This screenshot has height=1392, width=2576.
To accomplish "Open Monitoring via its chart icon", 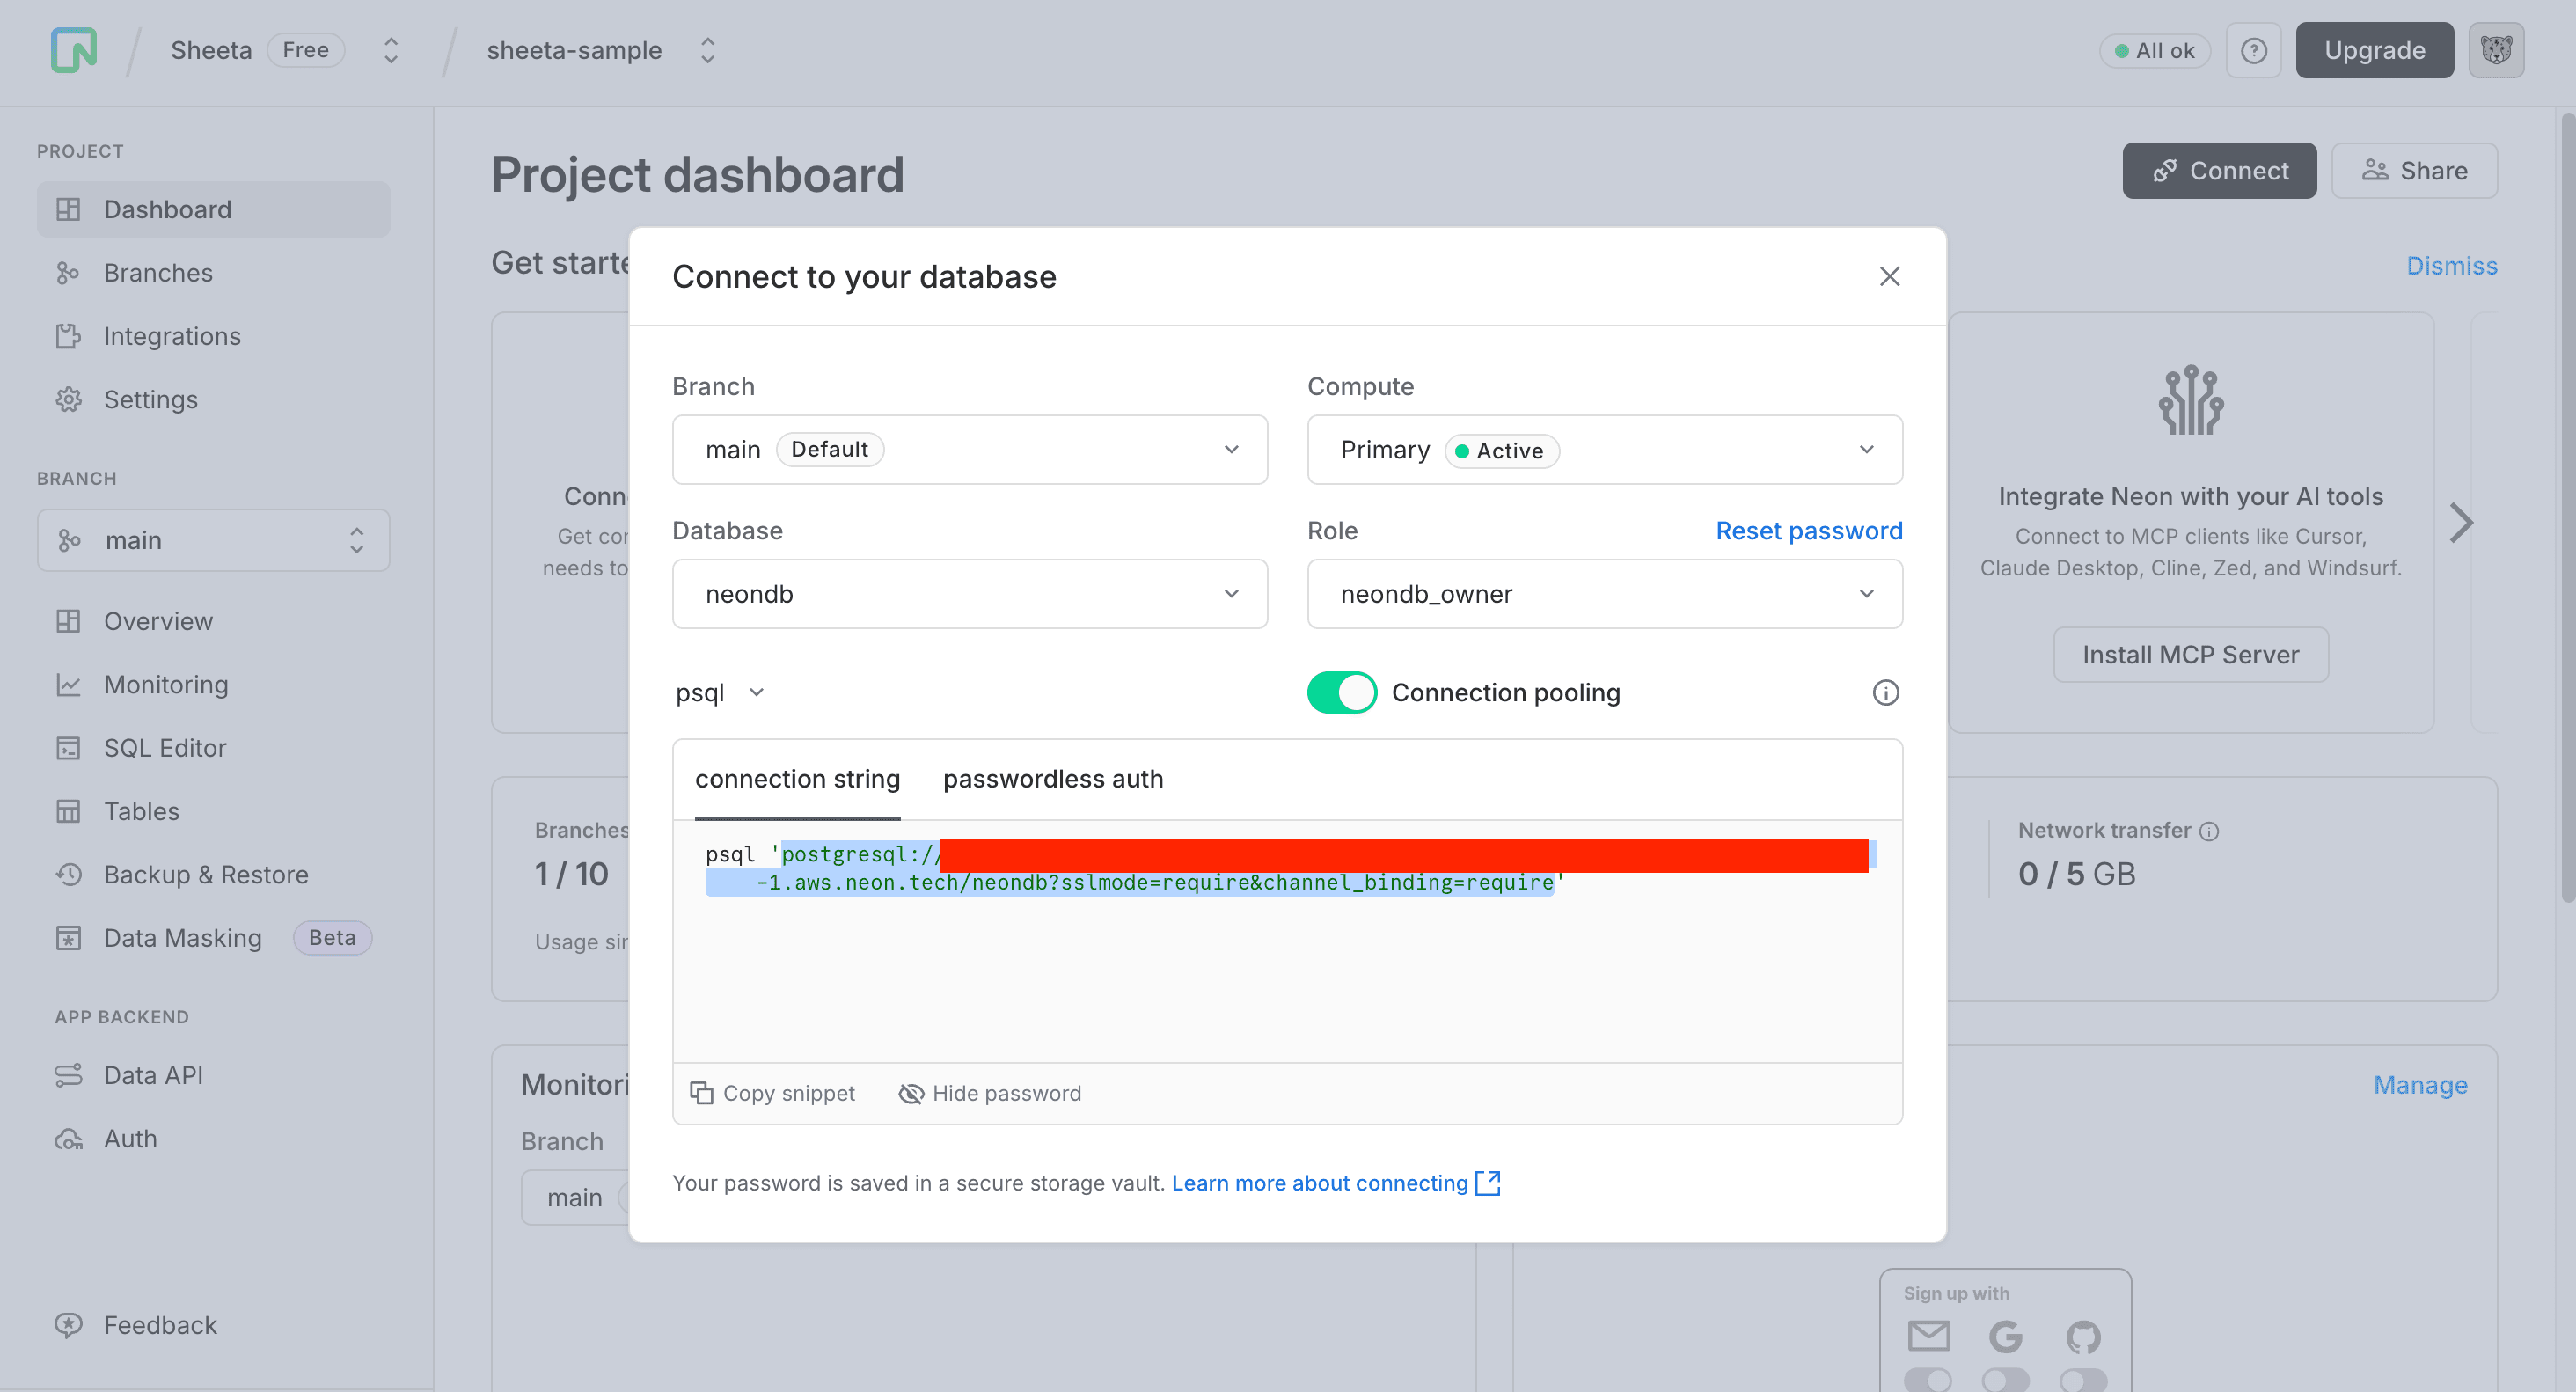I will [68, 684].
